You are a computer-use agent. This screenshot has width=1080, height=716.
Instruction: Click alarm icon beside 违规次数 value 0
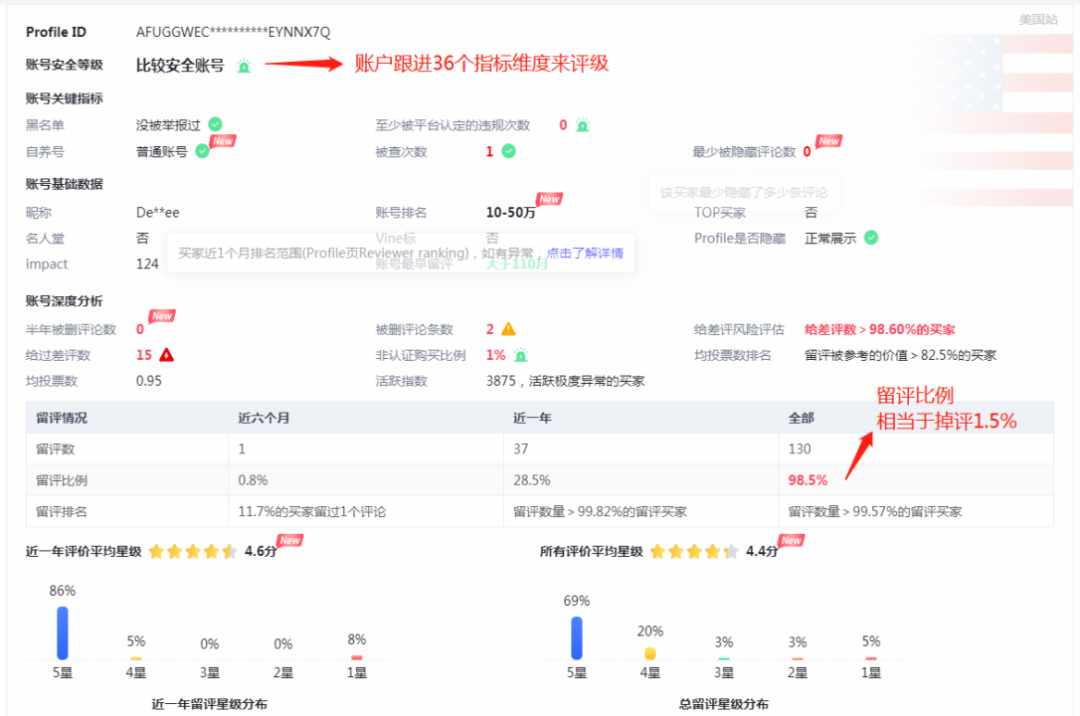point(582,126)
